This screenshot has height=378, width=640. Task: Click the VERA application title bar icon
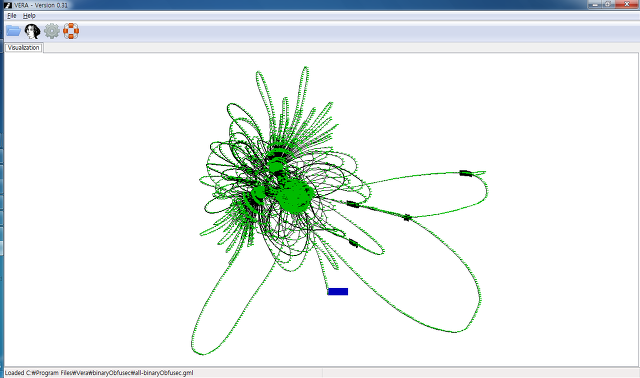point(8,5)
